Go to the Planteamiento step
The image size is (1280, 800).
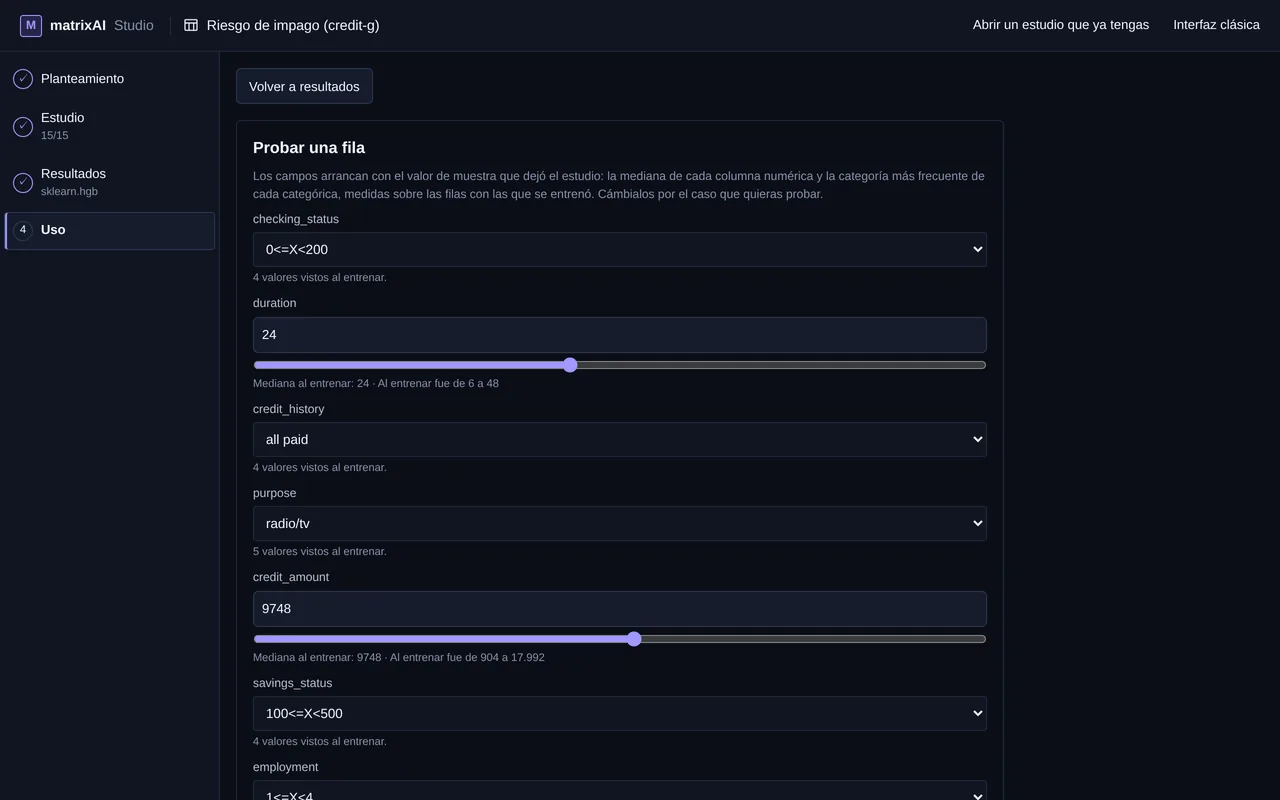110,79
